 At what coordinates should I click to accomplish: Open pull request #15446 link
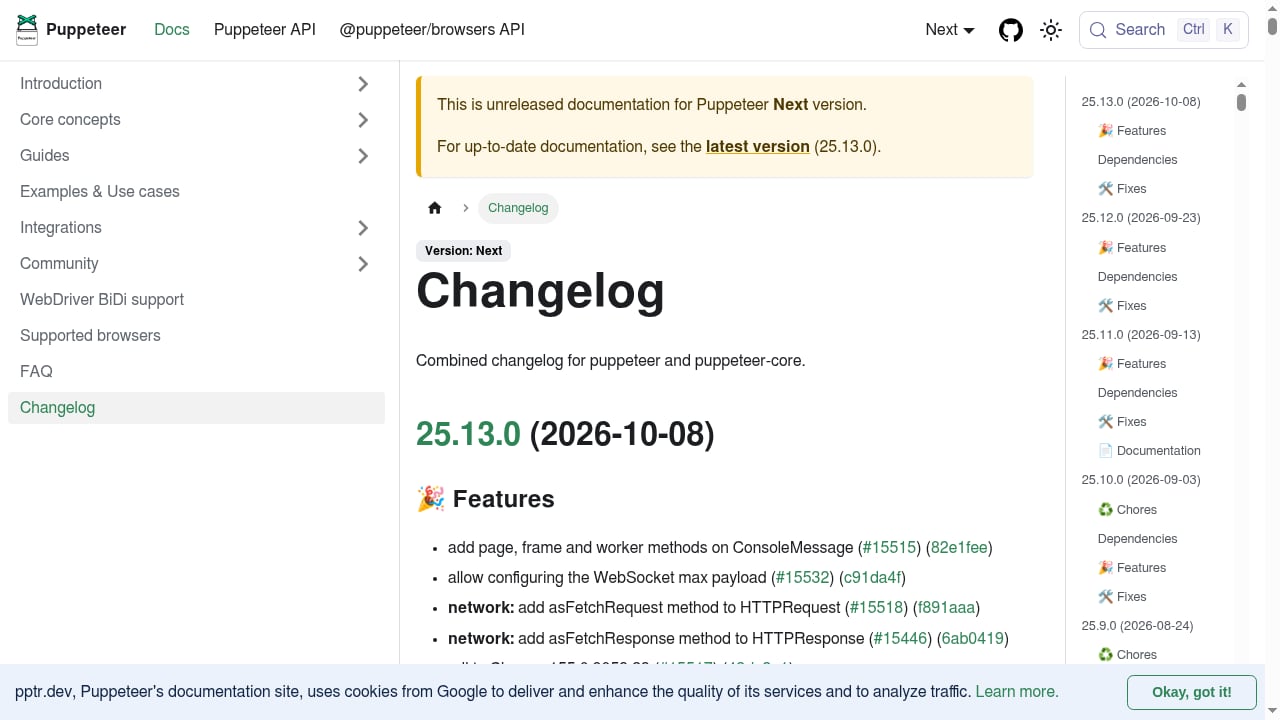(x=900, y=639)
